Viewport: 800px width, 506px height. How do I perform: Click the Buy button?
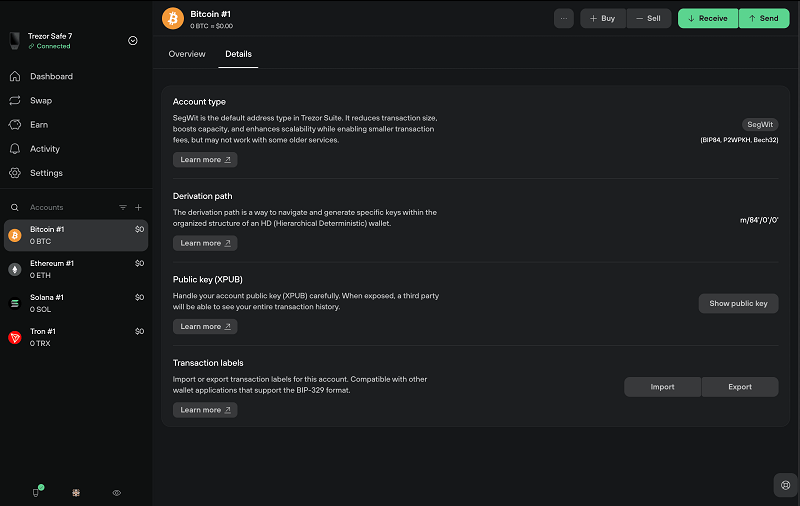click(603, 18)
